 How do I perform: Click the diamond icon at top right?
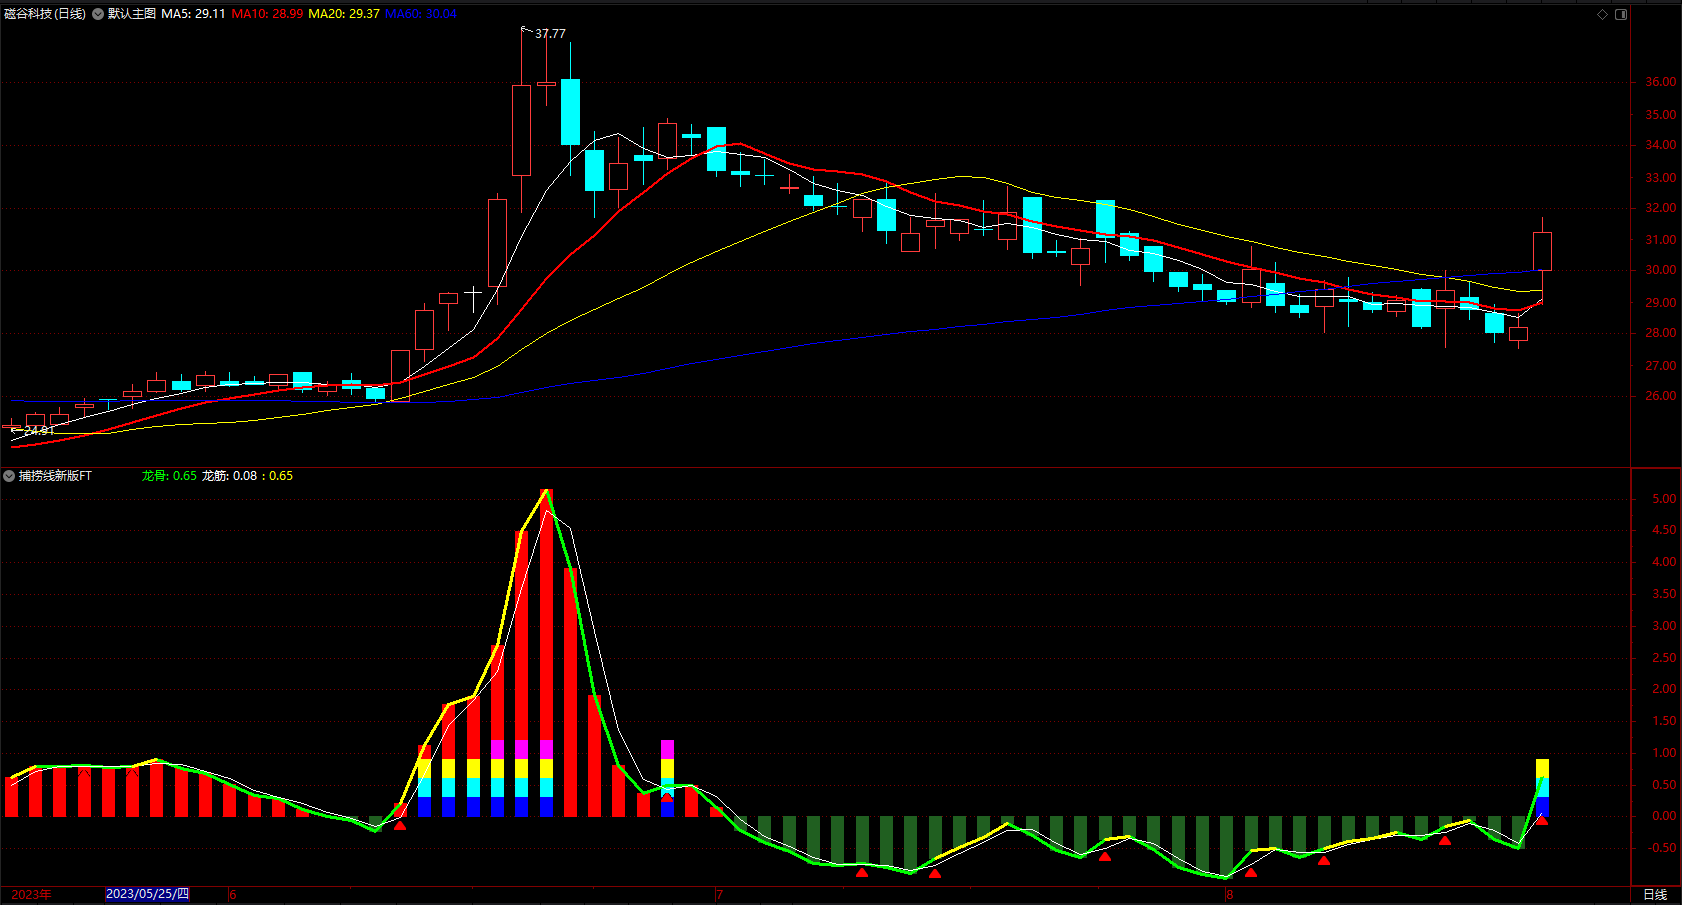(x=1602, y=14)
